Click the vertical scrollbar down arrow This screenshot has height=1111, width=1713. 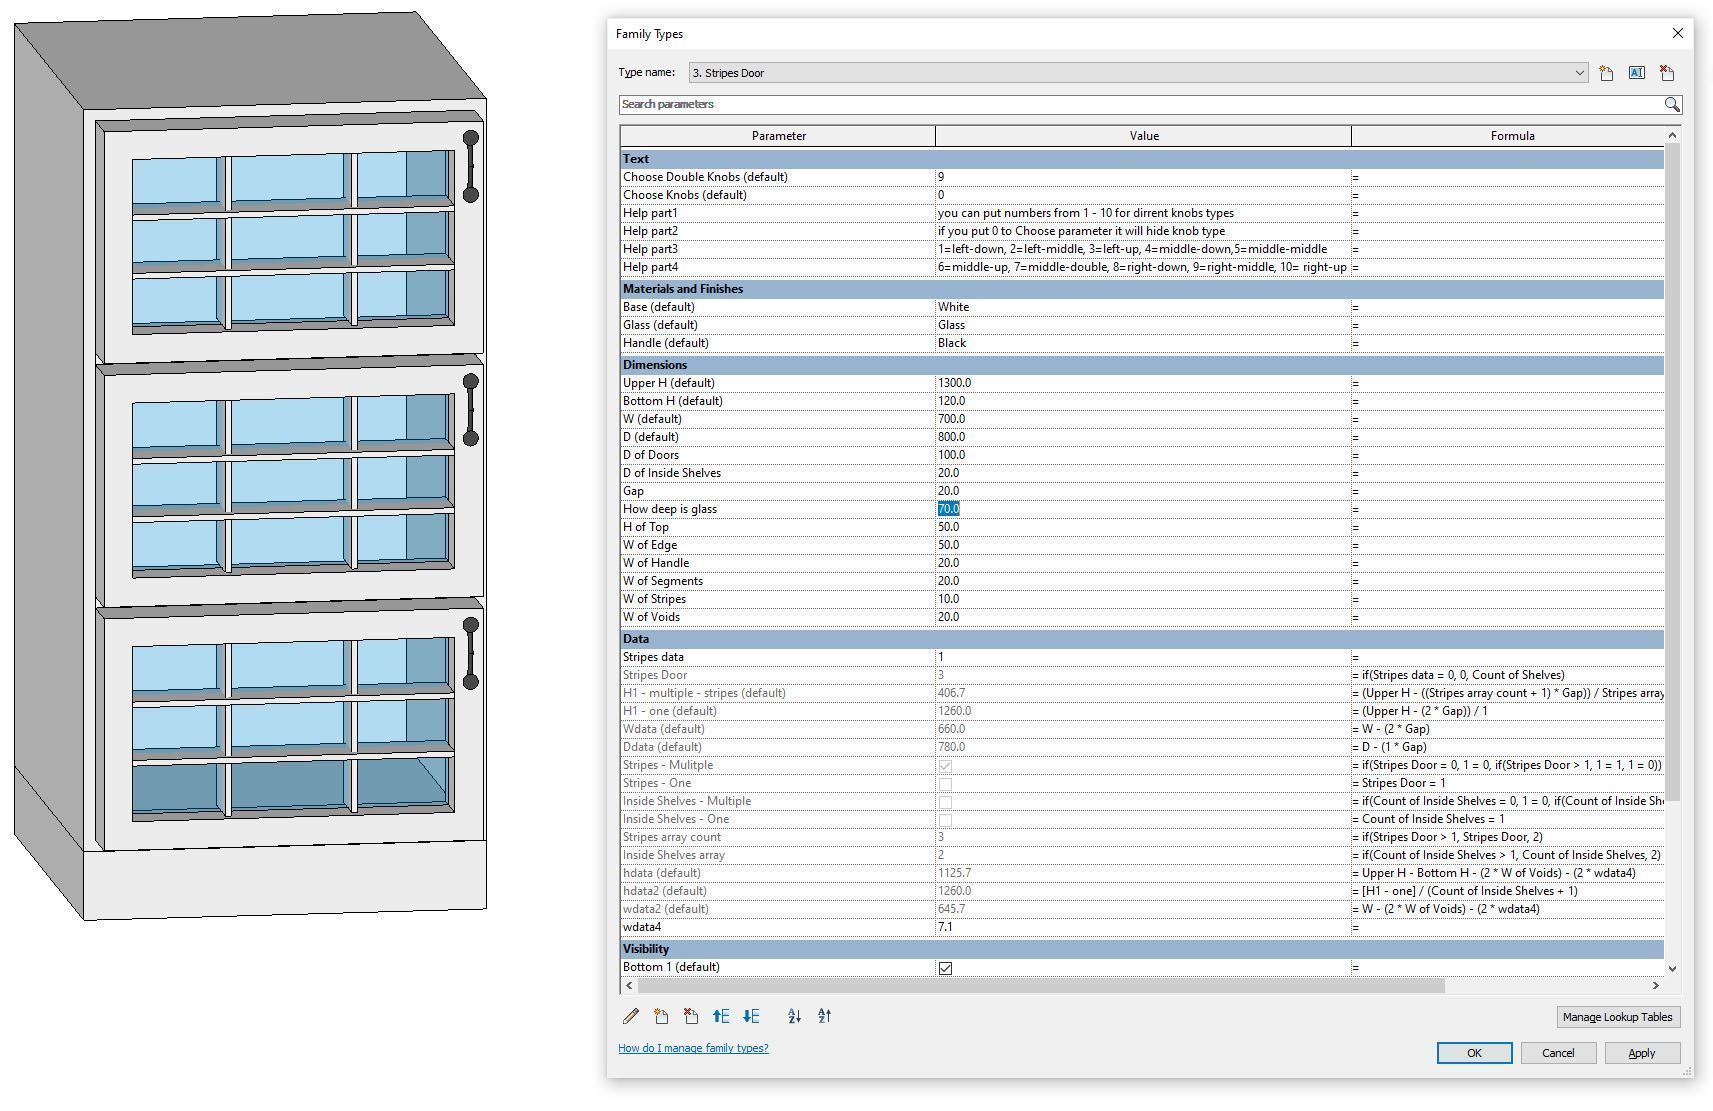1672,968
